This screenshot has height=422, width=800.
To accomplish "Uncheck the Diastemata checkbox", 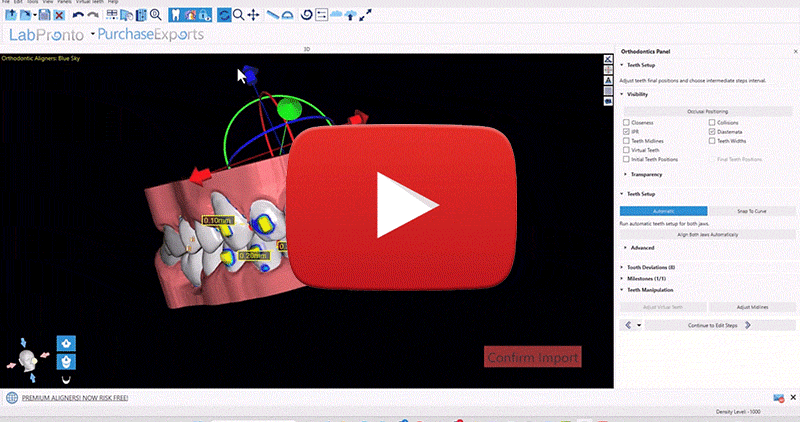I will [x=712, y=132].
